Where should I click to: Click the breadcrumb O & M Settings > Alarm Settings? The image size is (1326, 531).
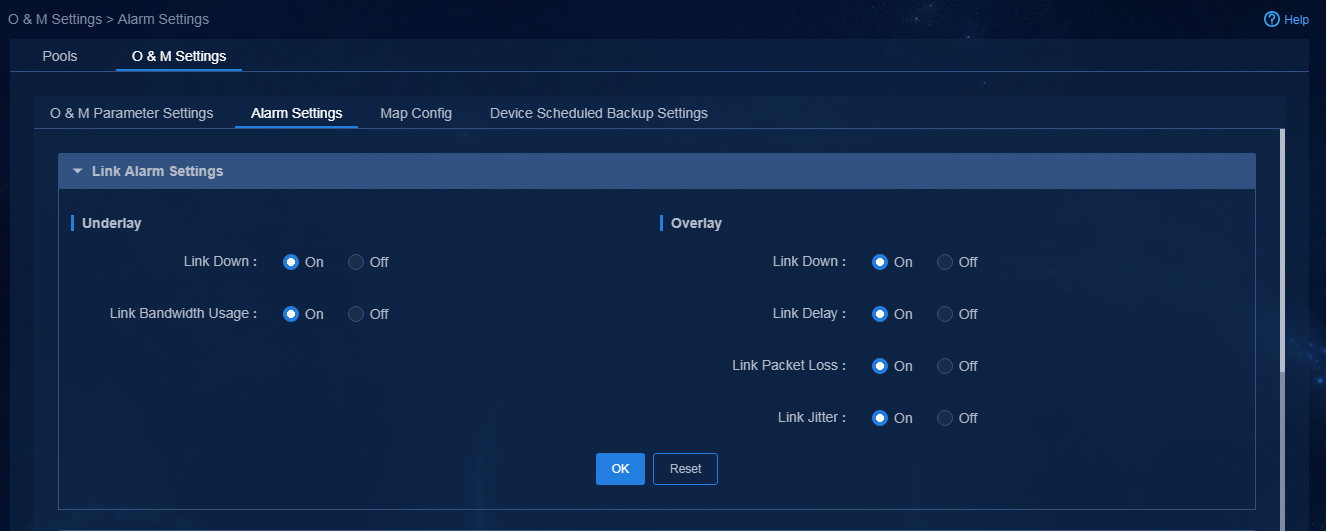tap(109, 19)
